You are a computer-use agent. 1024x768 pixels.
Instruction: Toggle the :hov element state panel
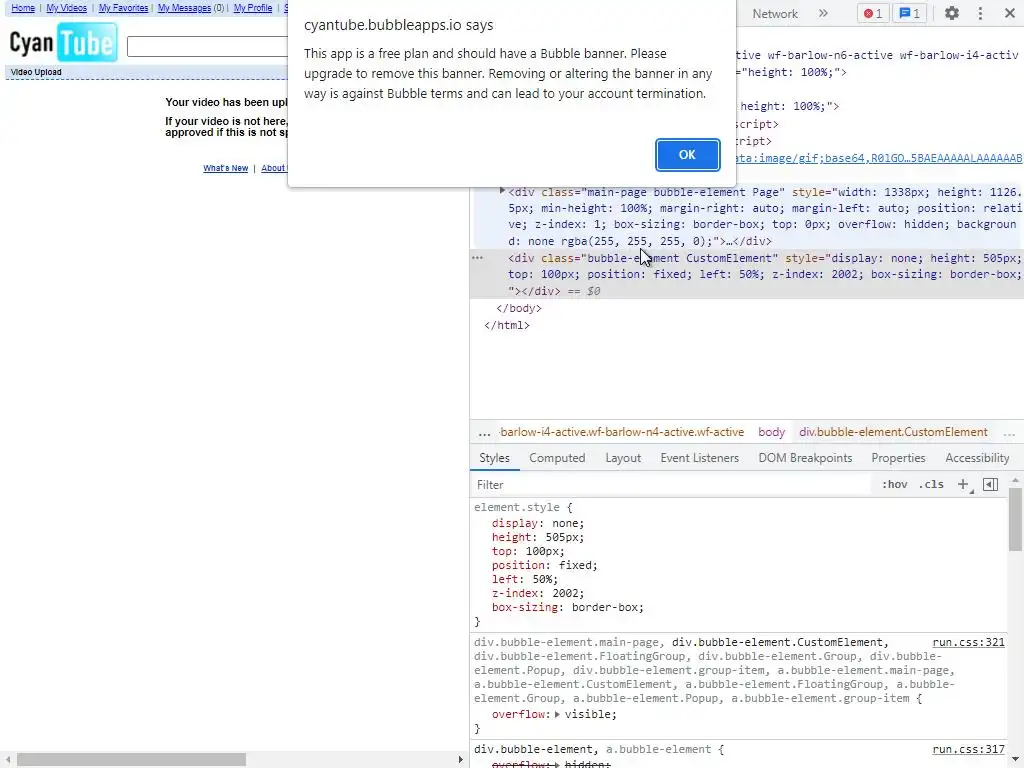(894, 485)
